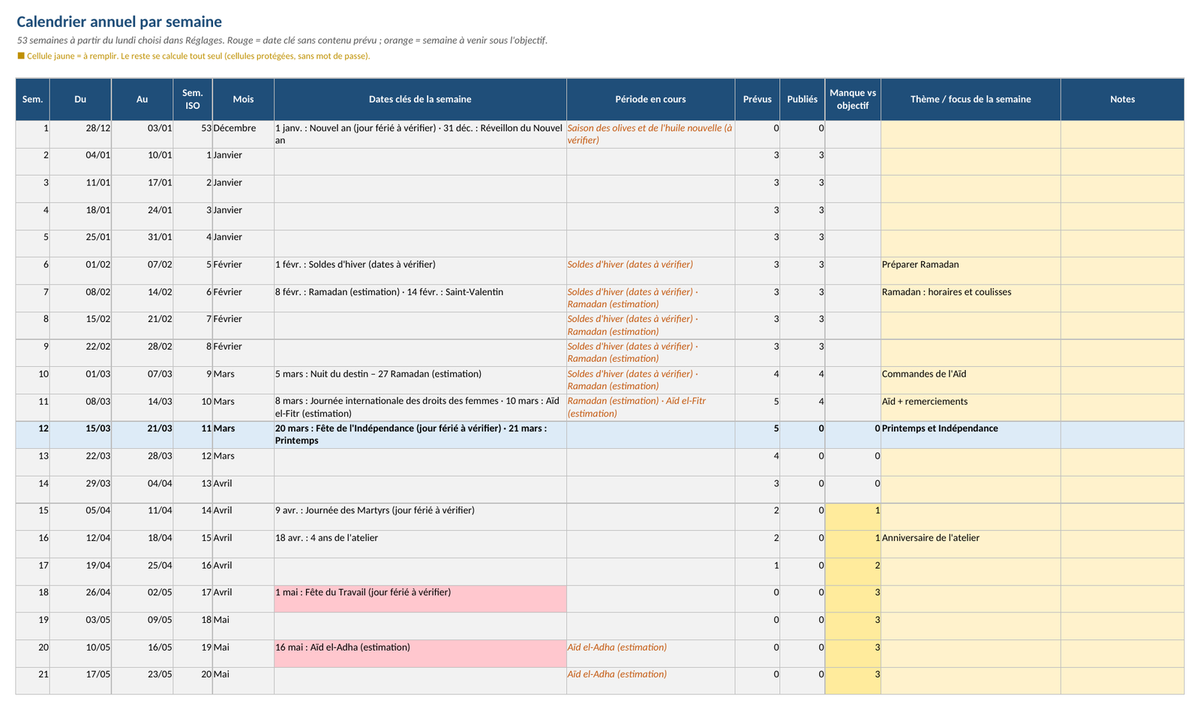Select the '05/04' start date cell

point(81,516)
